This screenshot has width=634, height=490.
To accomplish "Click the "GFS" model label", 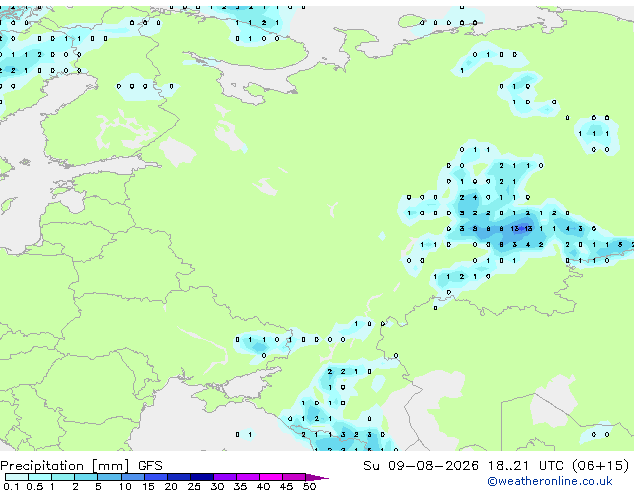I will (x=150, y=466).
